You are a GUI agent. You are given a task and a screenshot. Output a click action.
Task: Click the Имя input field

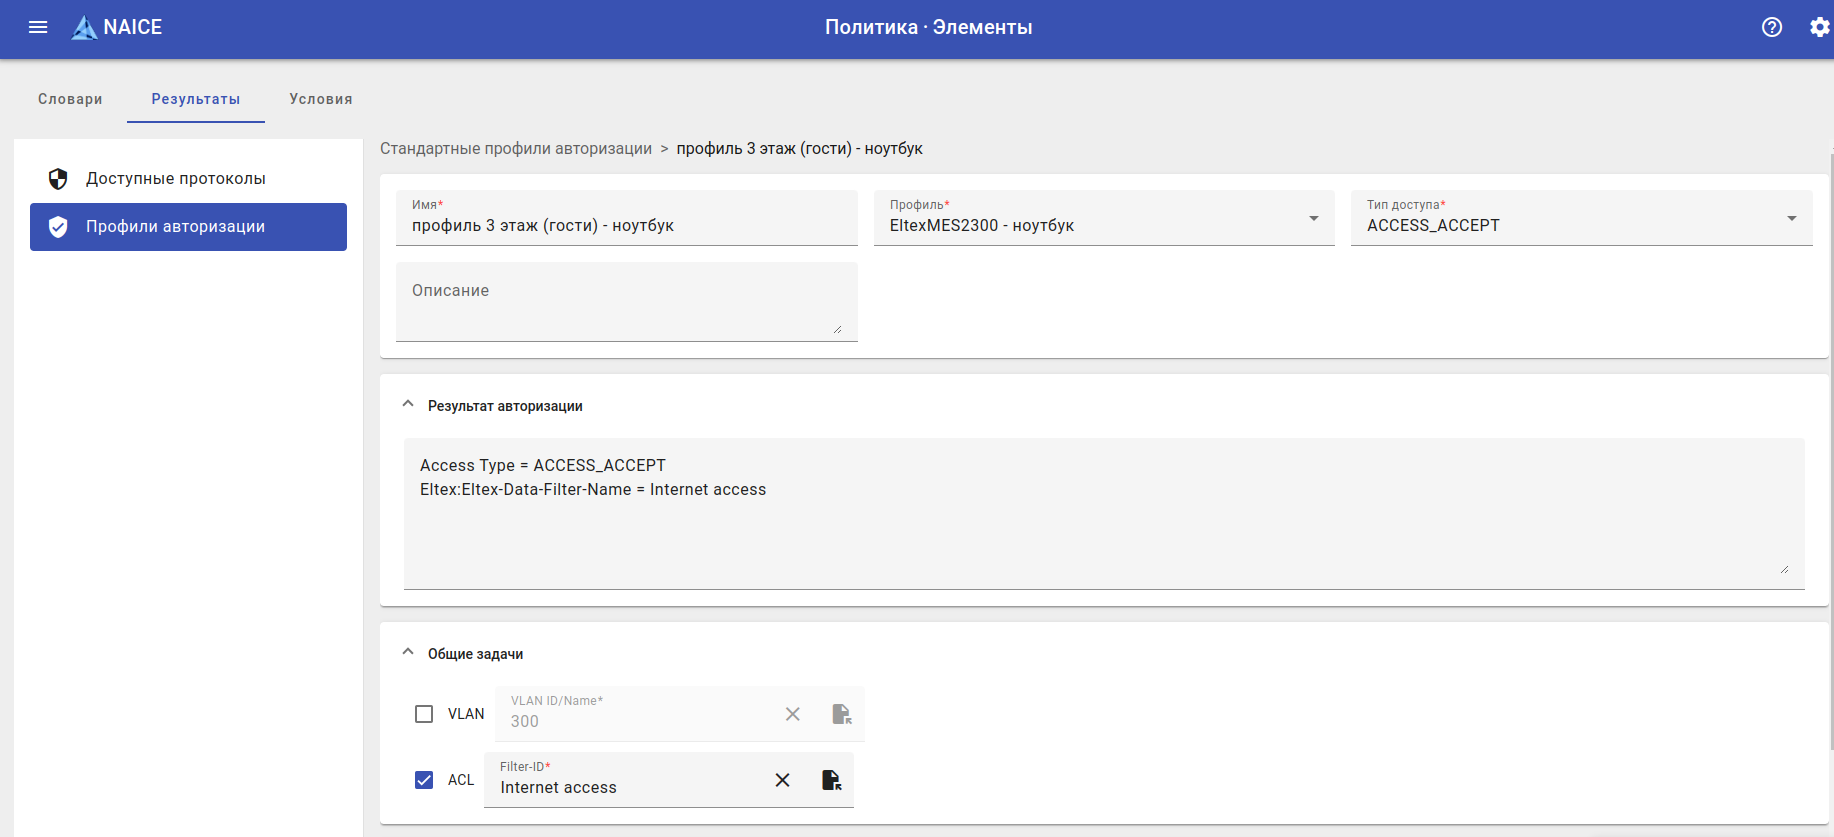(x=626, y=226)
